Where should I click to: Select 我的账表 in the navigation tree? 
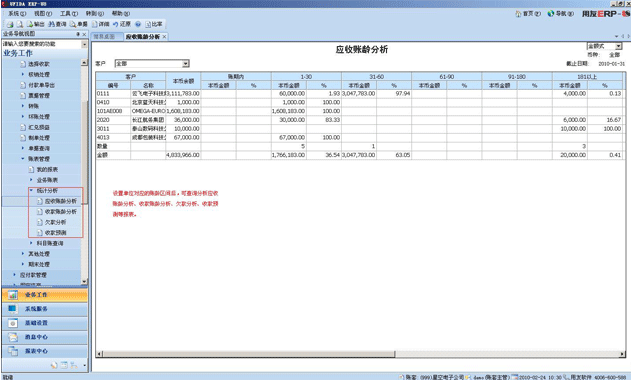point(47,169)
